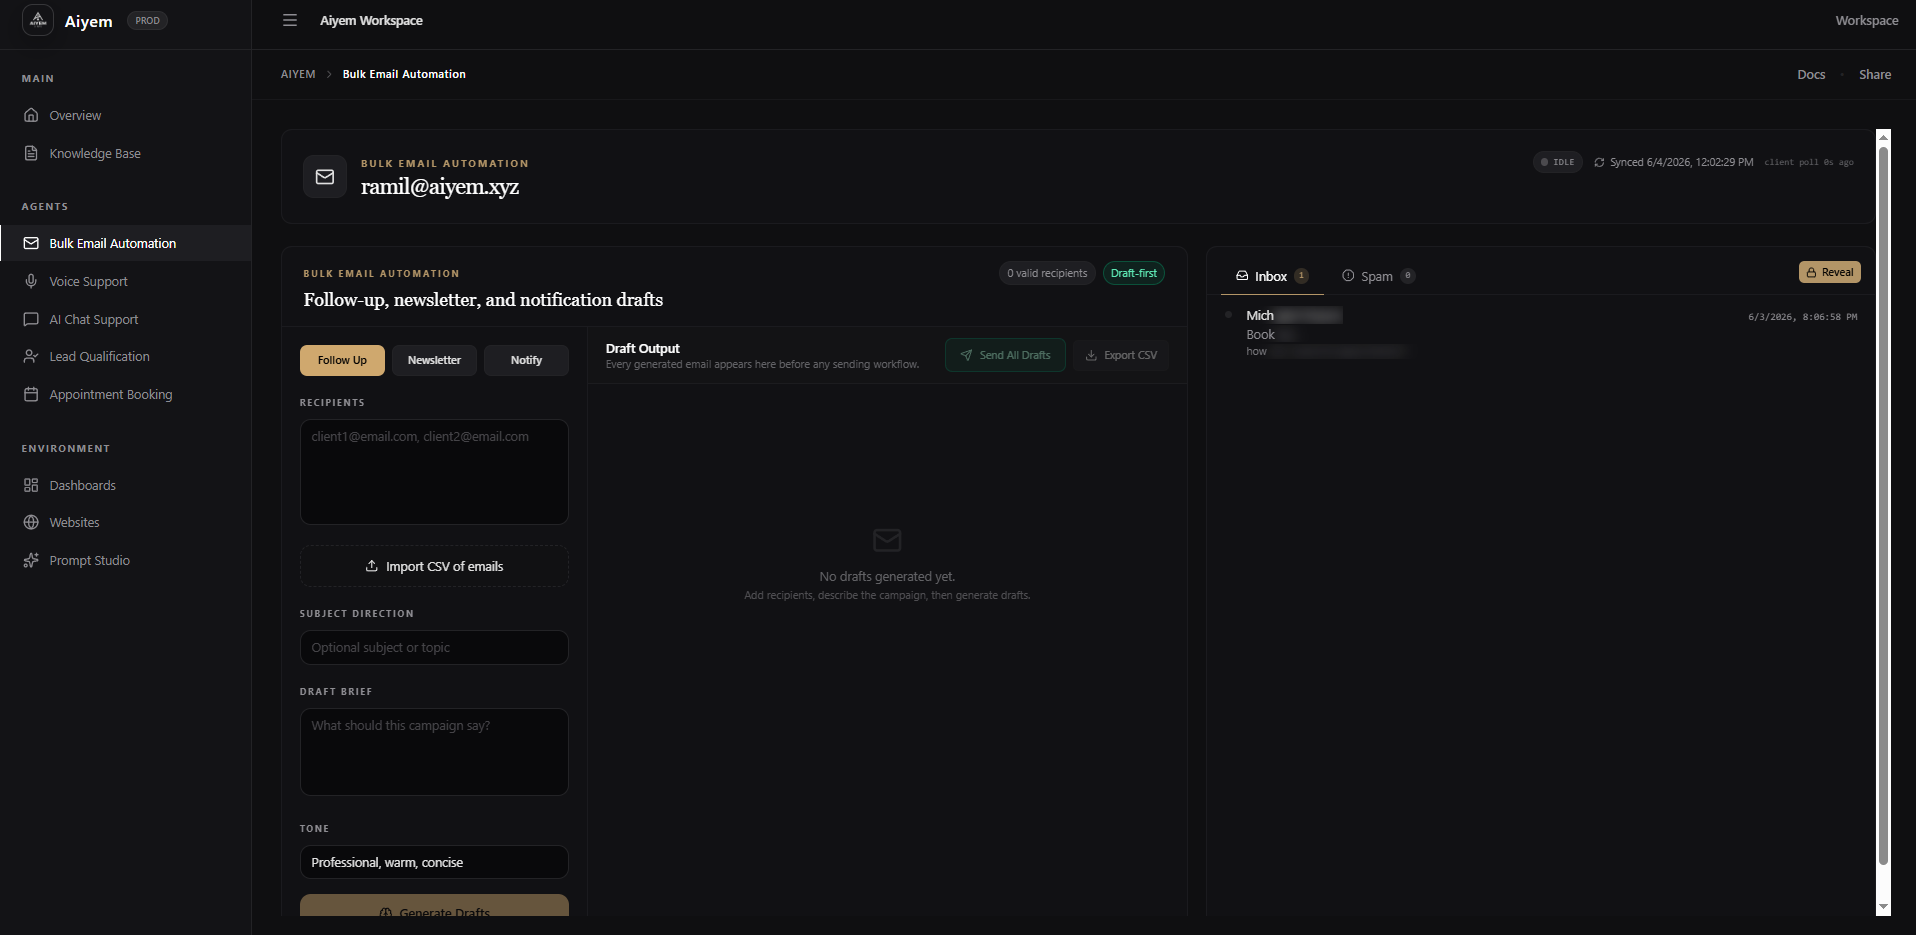This screenshot has height=935, width=1916.
Task: Click the Tone input field
Action: [434, 862]
